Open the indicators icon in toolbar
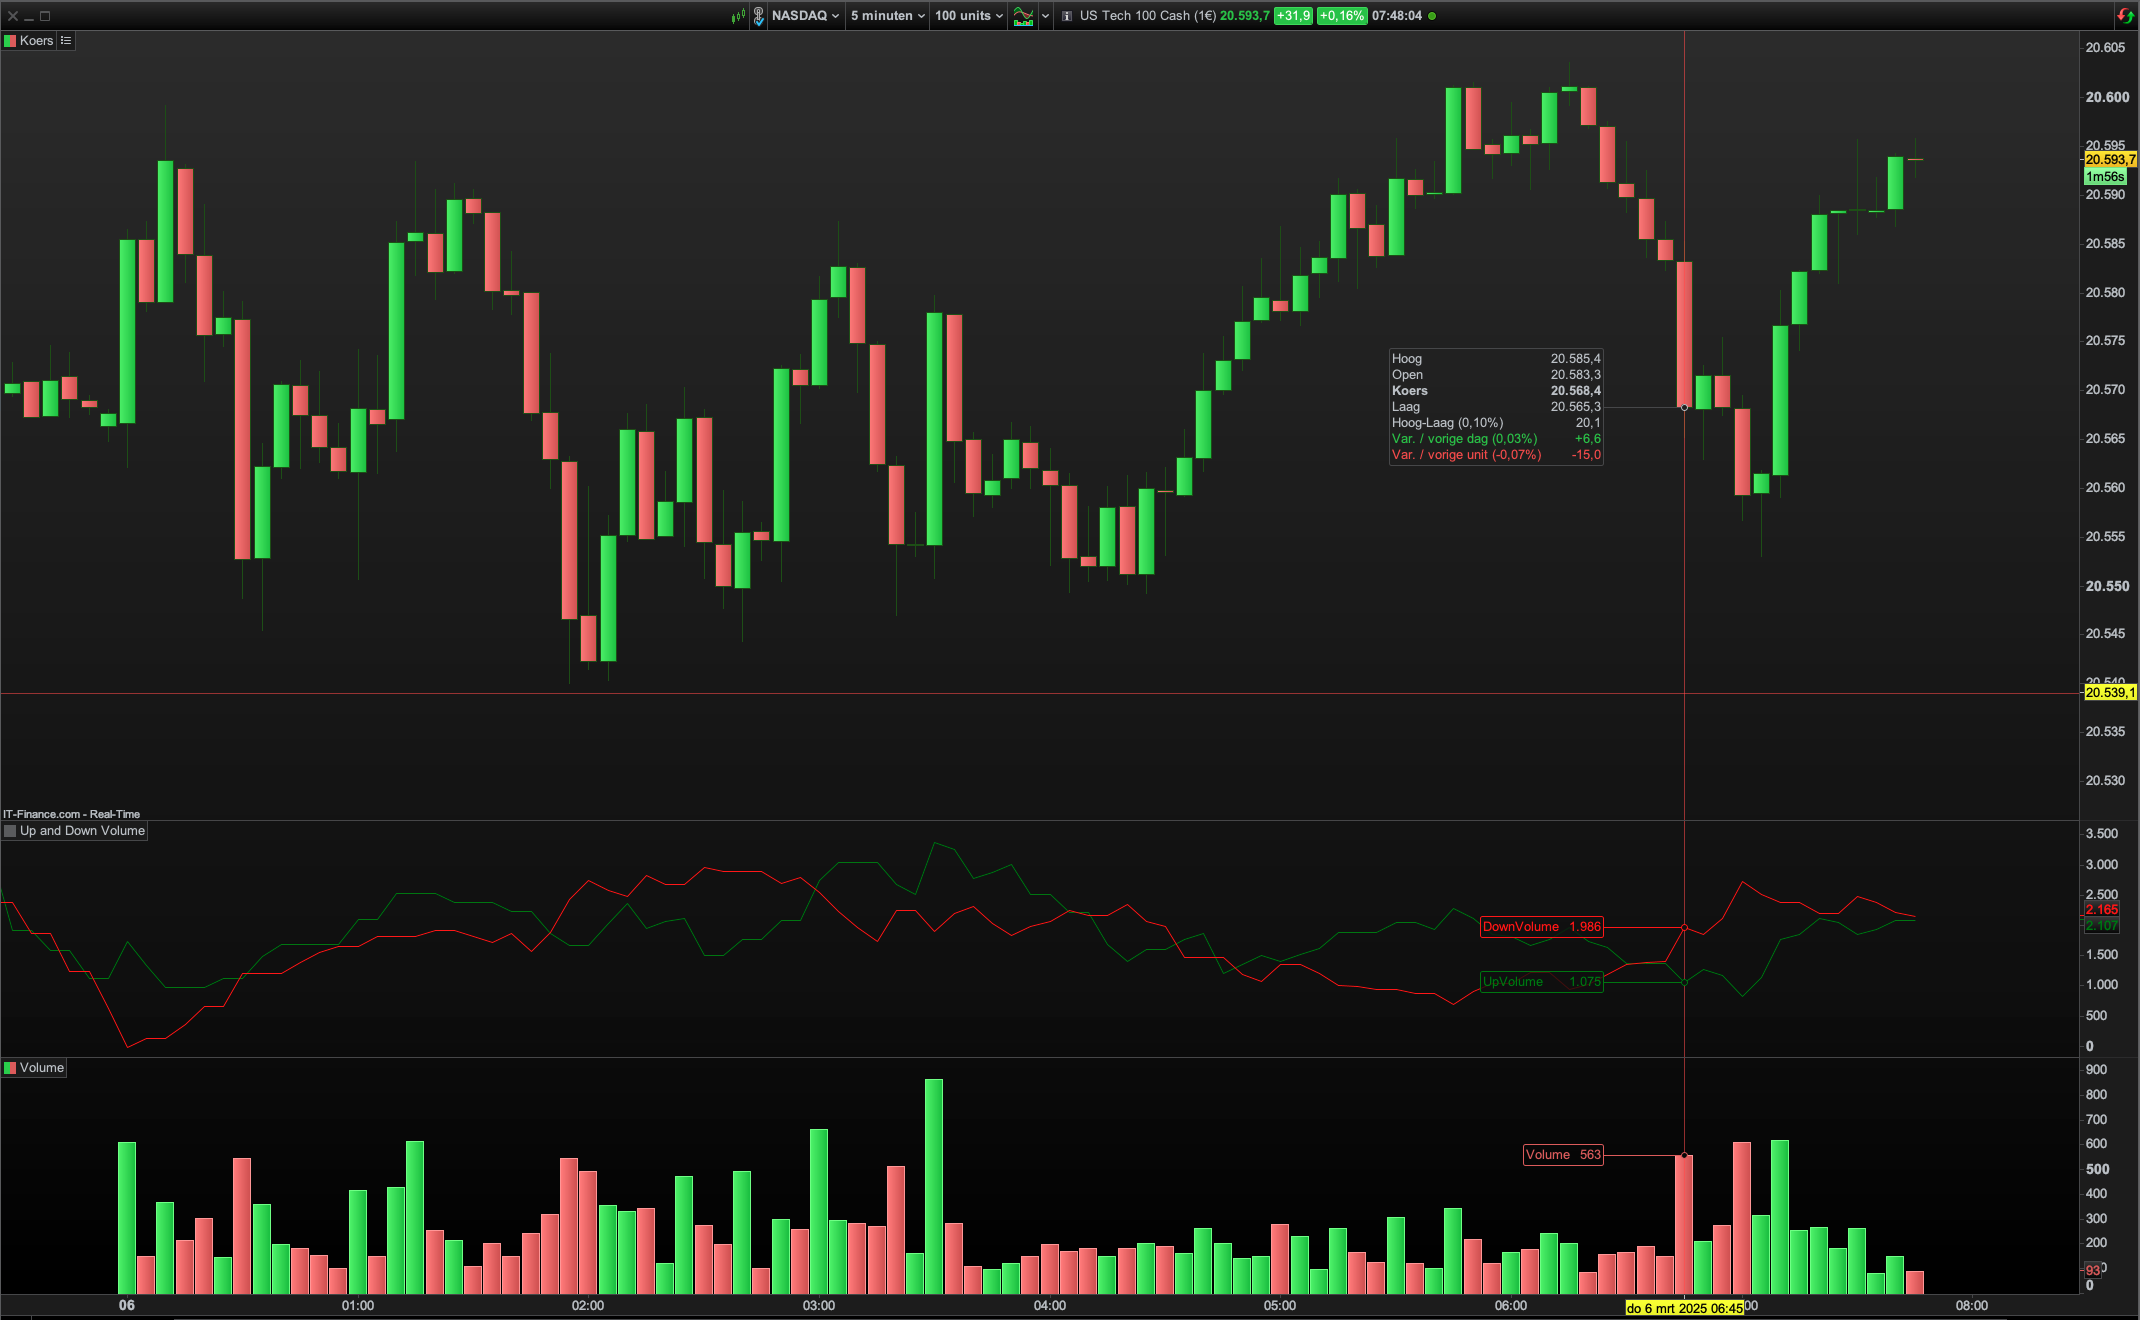2140x1320 pixels. (x=1023, y=16)
